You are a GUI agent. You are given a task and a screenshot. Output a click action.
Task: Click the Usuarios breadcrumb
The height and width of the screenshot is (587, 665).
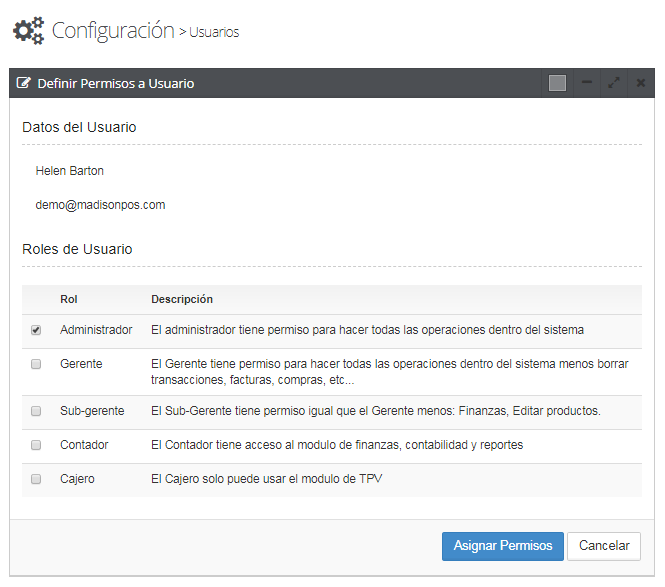tap(214, 32)
